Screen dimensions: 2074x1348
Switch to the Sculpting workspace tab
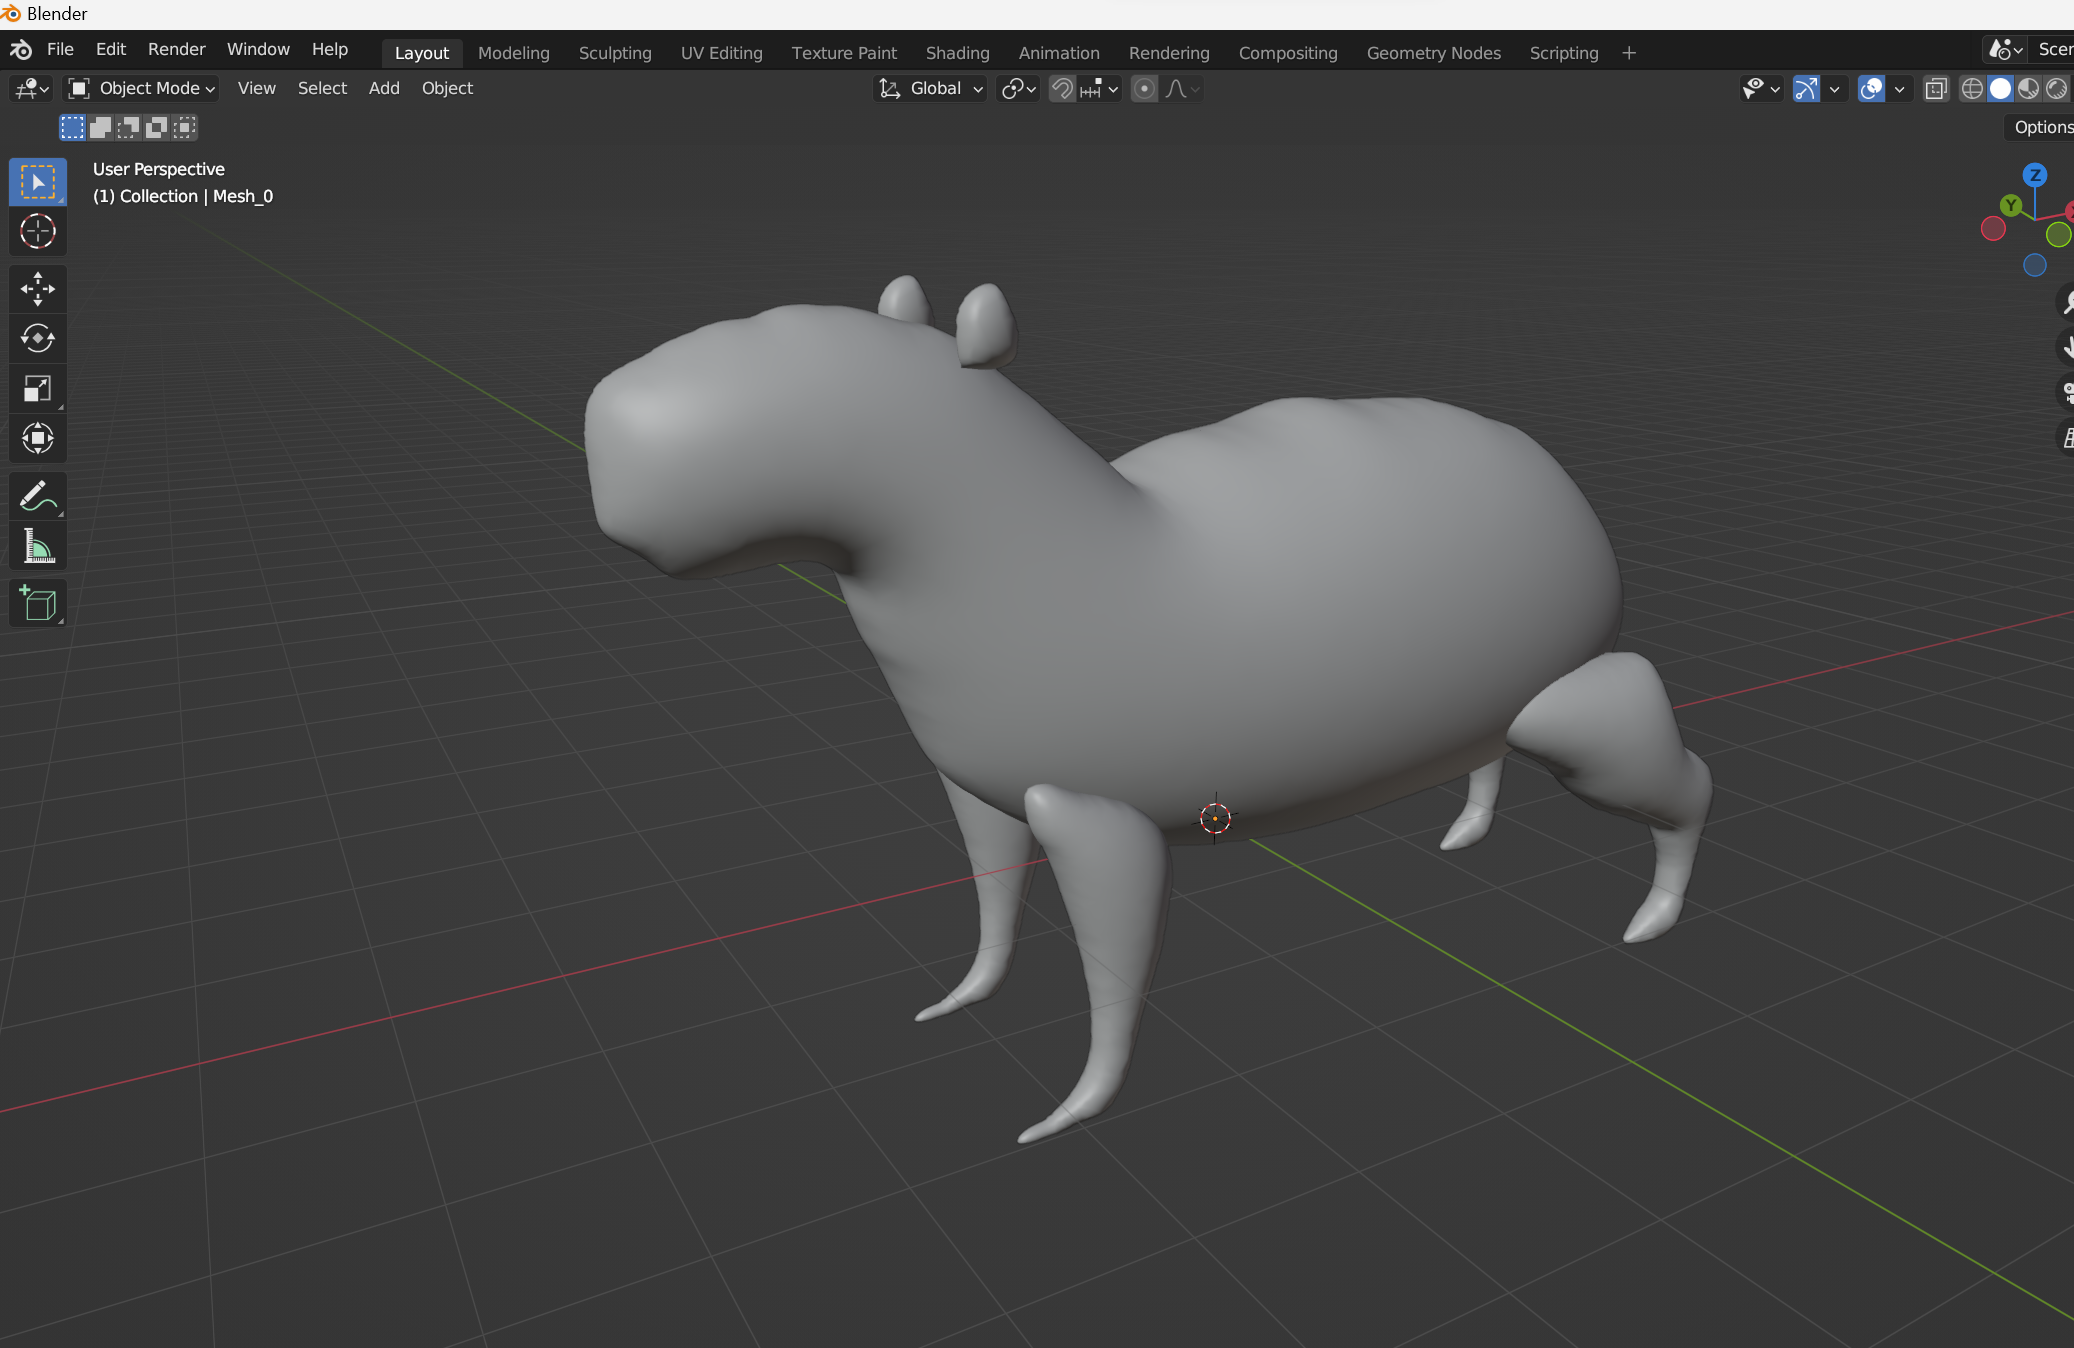(x=614, y=53)
